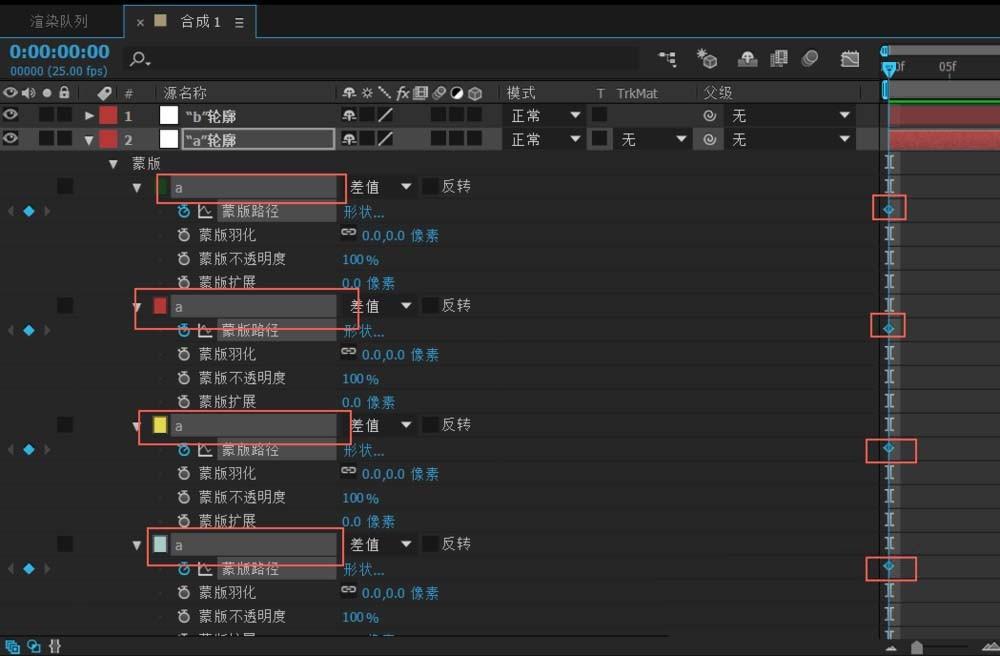1000x656 pixels.
Task: Expand the "b"轮廓 layer properties
Action: 90,115
